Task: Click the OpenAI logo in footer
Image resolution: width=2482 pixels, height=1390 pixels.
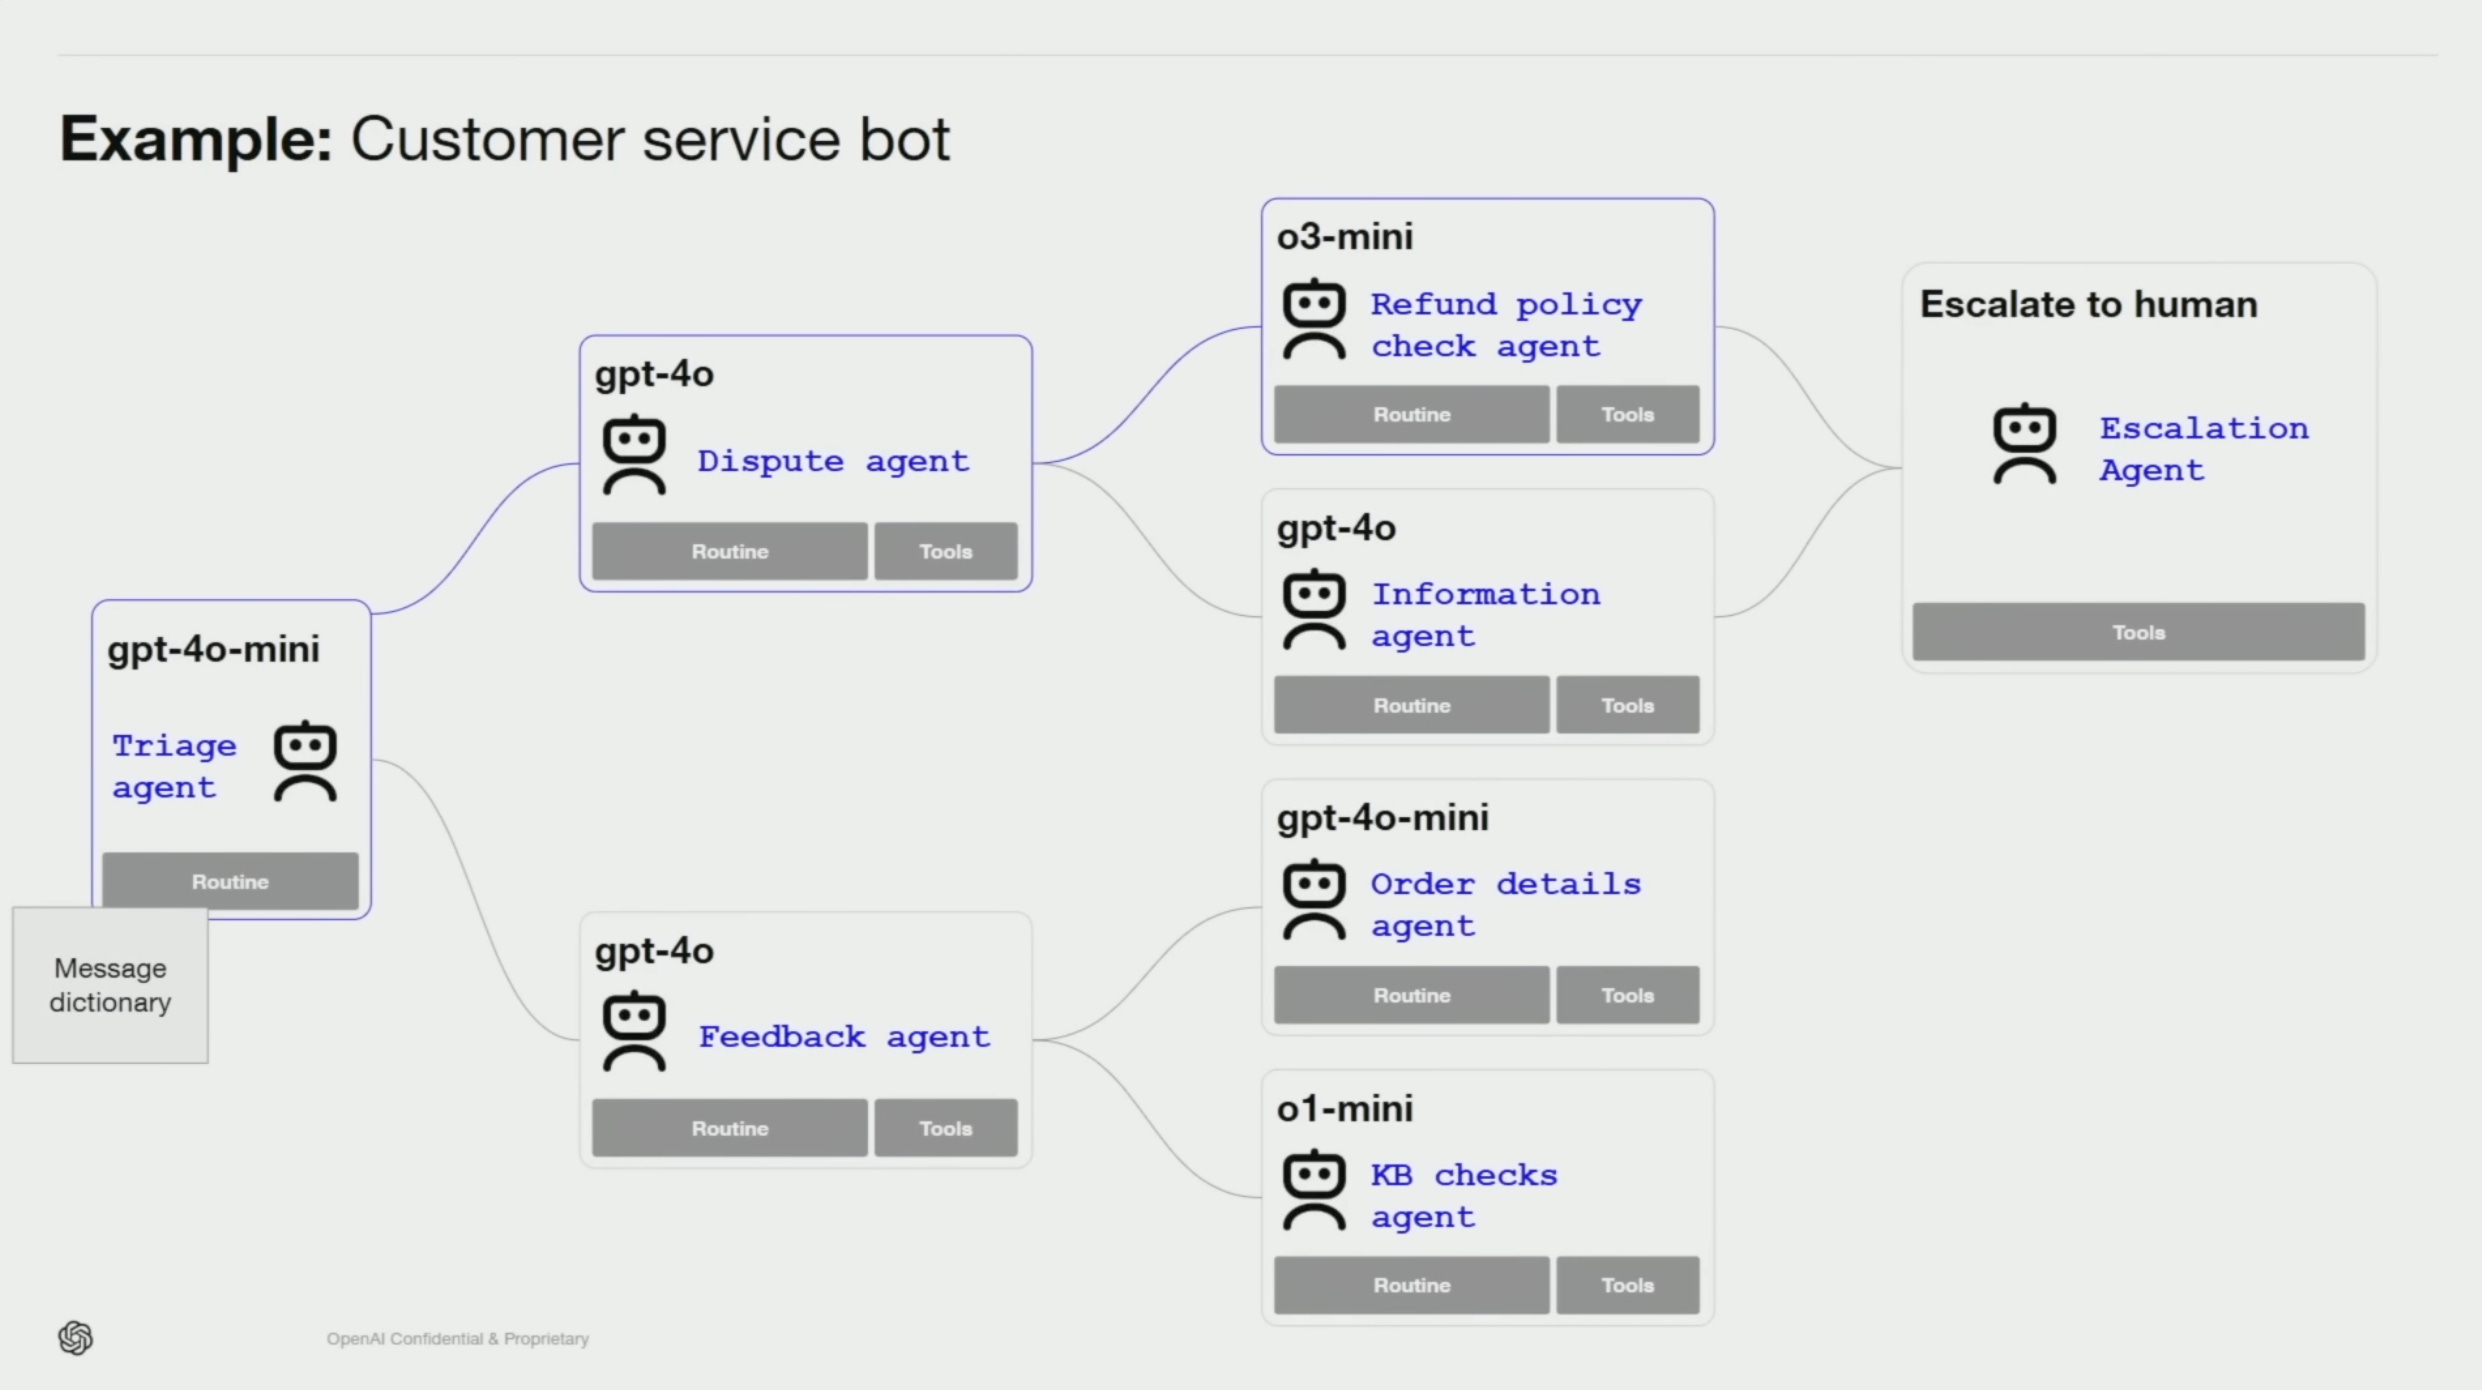Action: click(x=76, y=1337)
